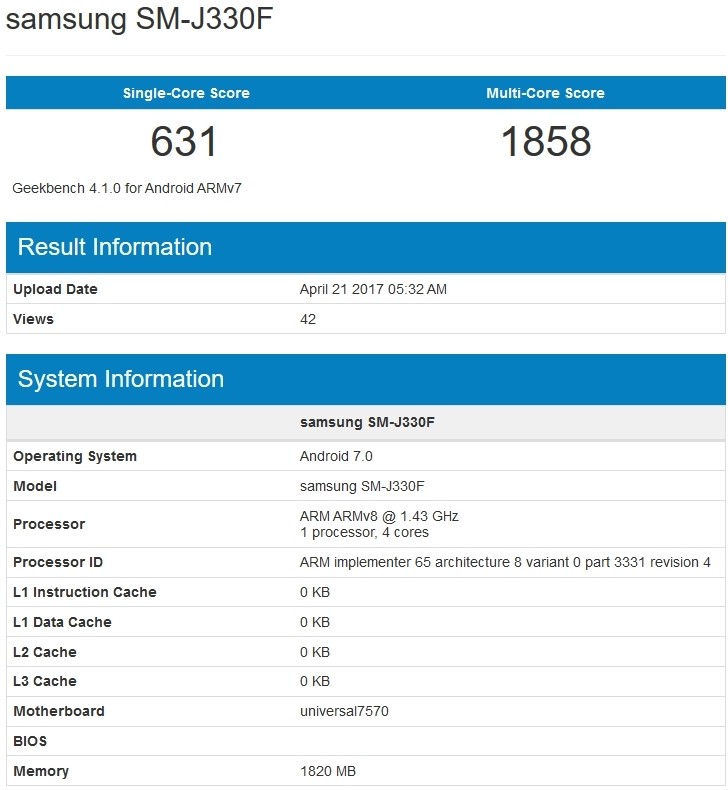This screenshot has width=728, height=790.
Task: Click the Model row value samsung SM-J330F
Action: click(x=362, y=486)
